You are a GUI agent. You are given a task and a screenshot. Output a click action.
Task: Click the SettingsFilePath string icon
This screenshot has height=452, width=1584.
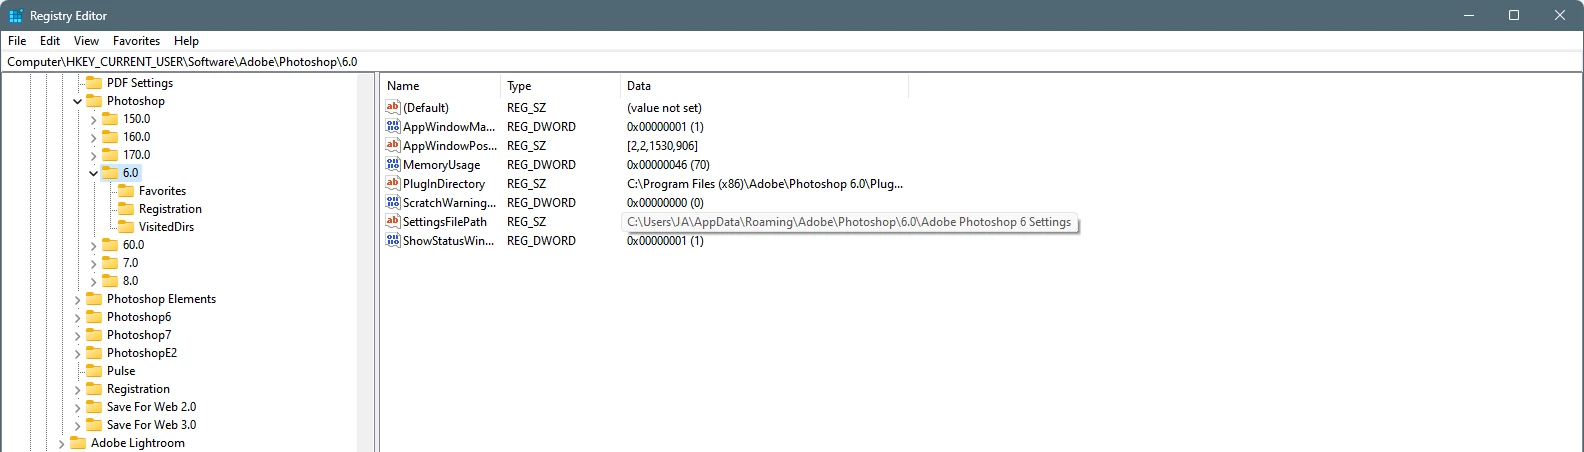tap(393, 221)
